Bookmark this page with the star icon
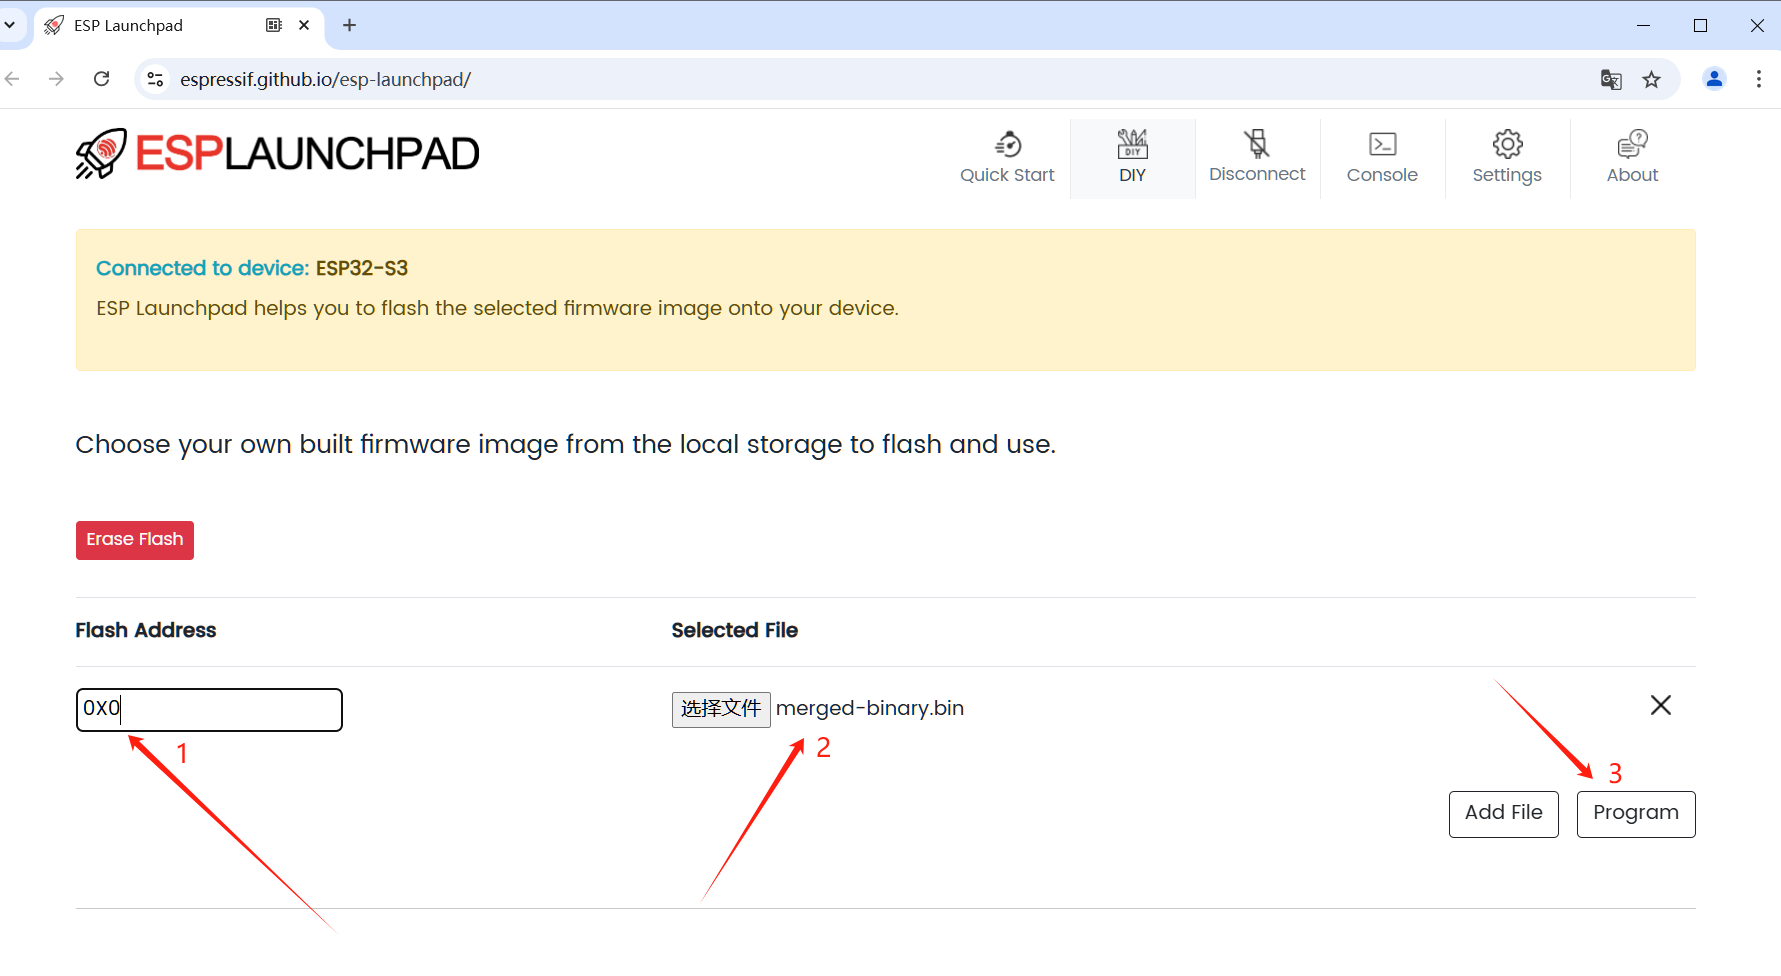Viewport: 1781px width, 976px height. click(1651, 80)
